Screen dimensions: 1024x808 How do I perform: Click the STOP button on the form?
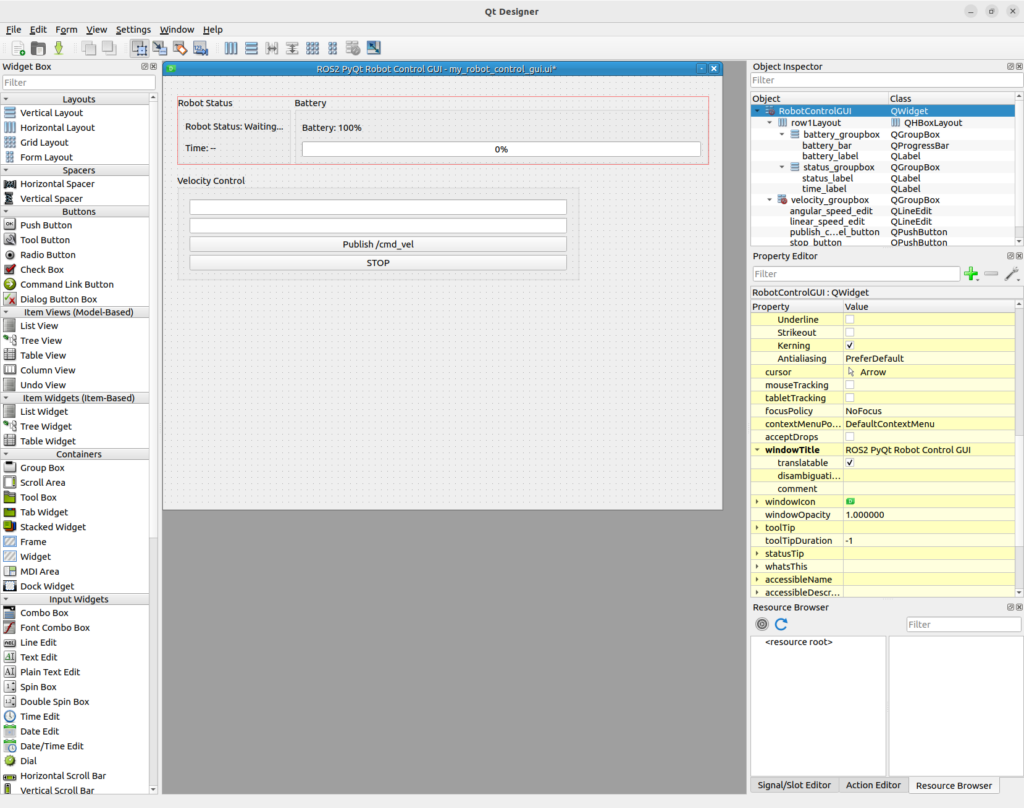tap(378, 263)
